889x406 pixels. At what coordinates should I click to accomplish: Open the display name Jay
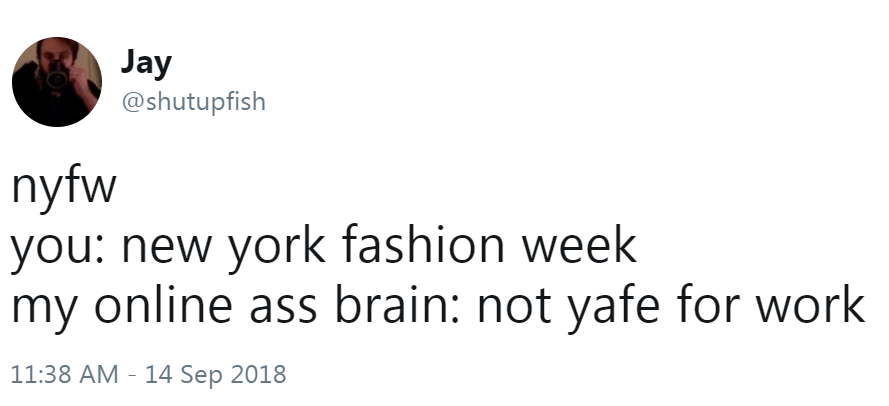coord(146,63)
